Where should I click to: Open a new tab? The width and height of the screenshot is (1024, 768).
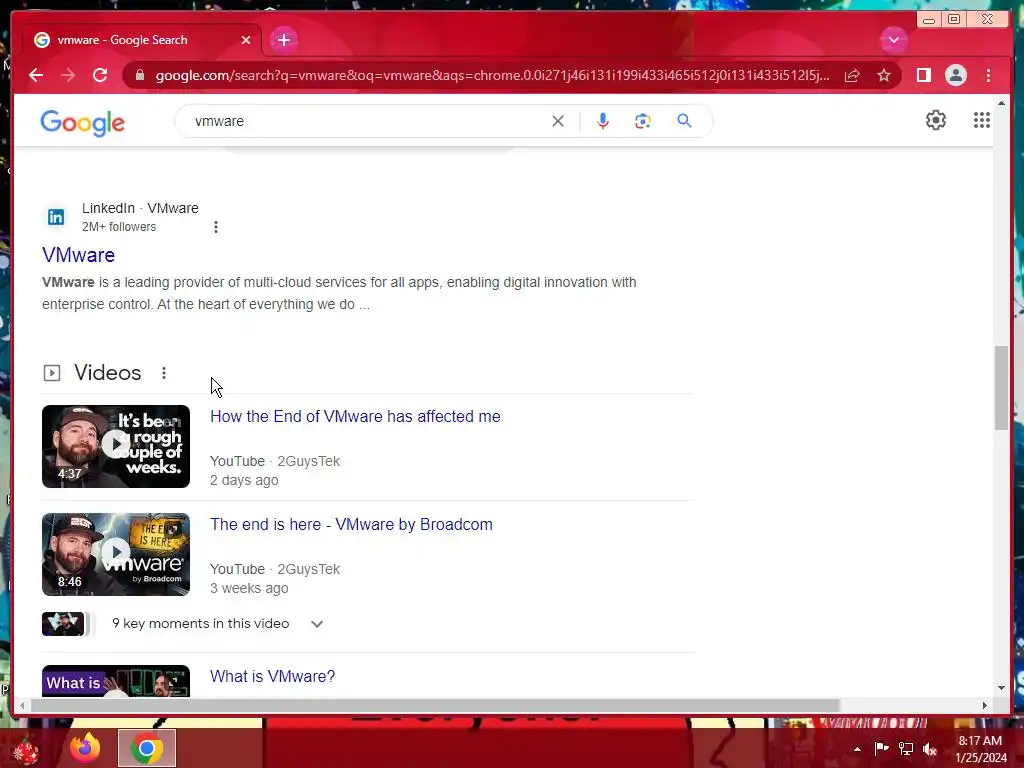point(283,40)
